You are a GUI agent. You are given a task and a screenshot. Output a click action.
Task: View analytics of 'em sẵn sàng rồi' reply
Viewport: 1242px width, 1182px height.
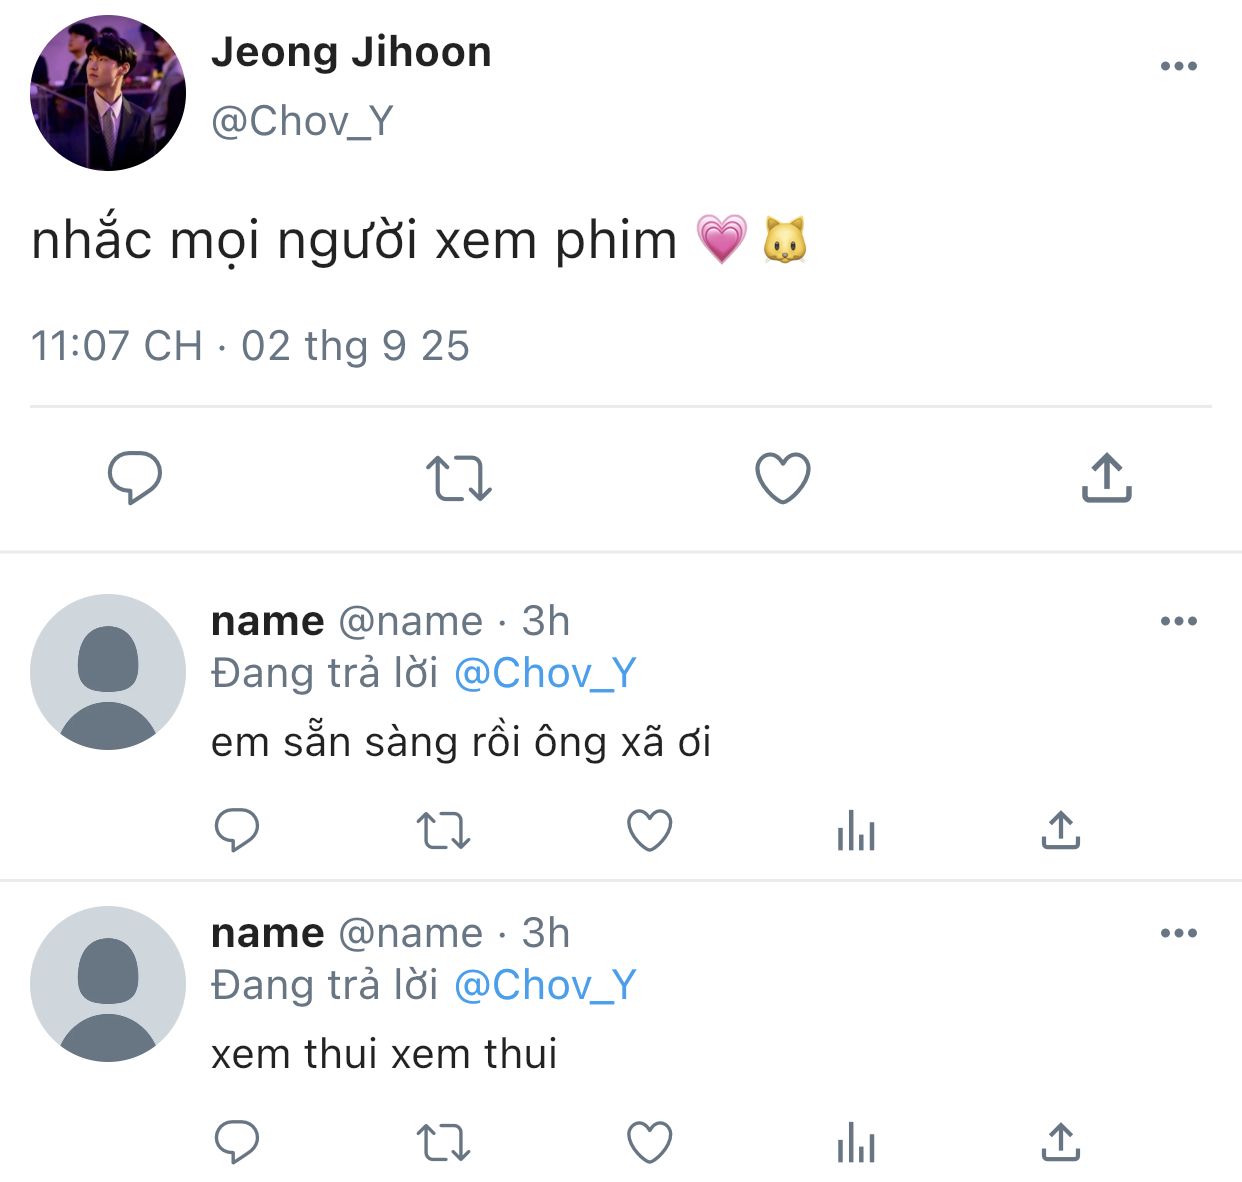pos(856,831)
